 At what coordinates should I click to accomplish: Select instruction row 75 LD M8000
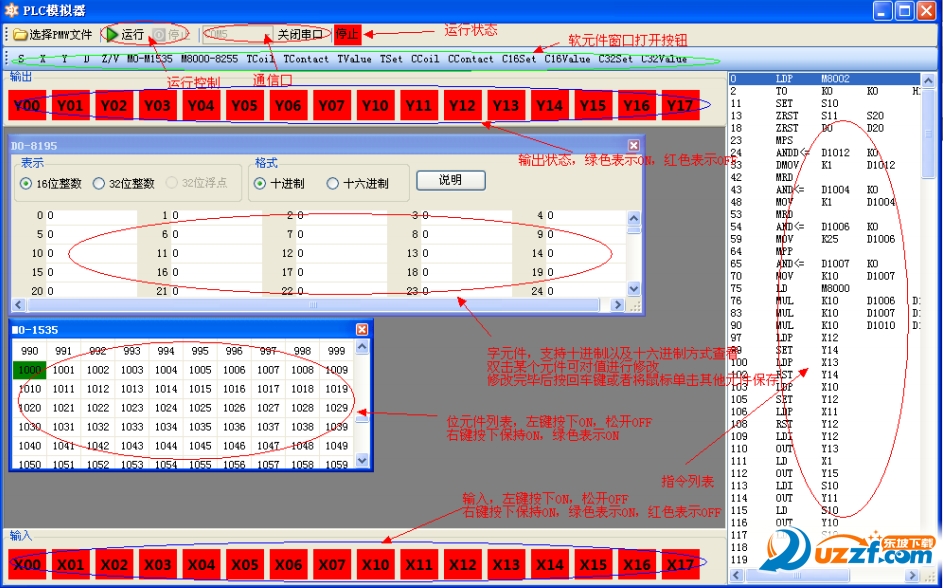(824, 288)
